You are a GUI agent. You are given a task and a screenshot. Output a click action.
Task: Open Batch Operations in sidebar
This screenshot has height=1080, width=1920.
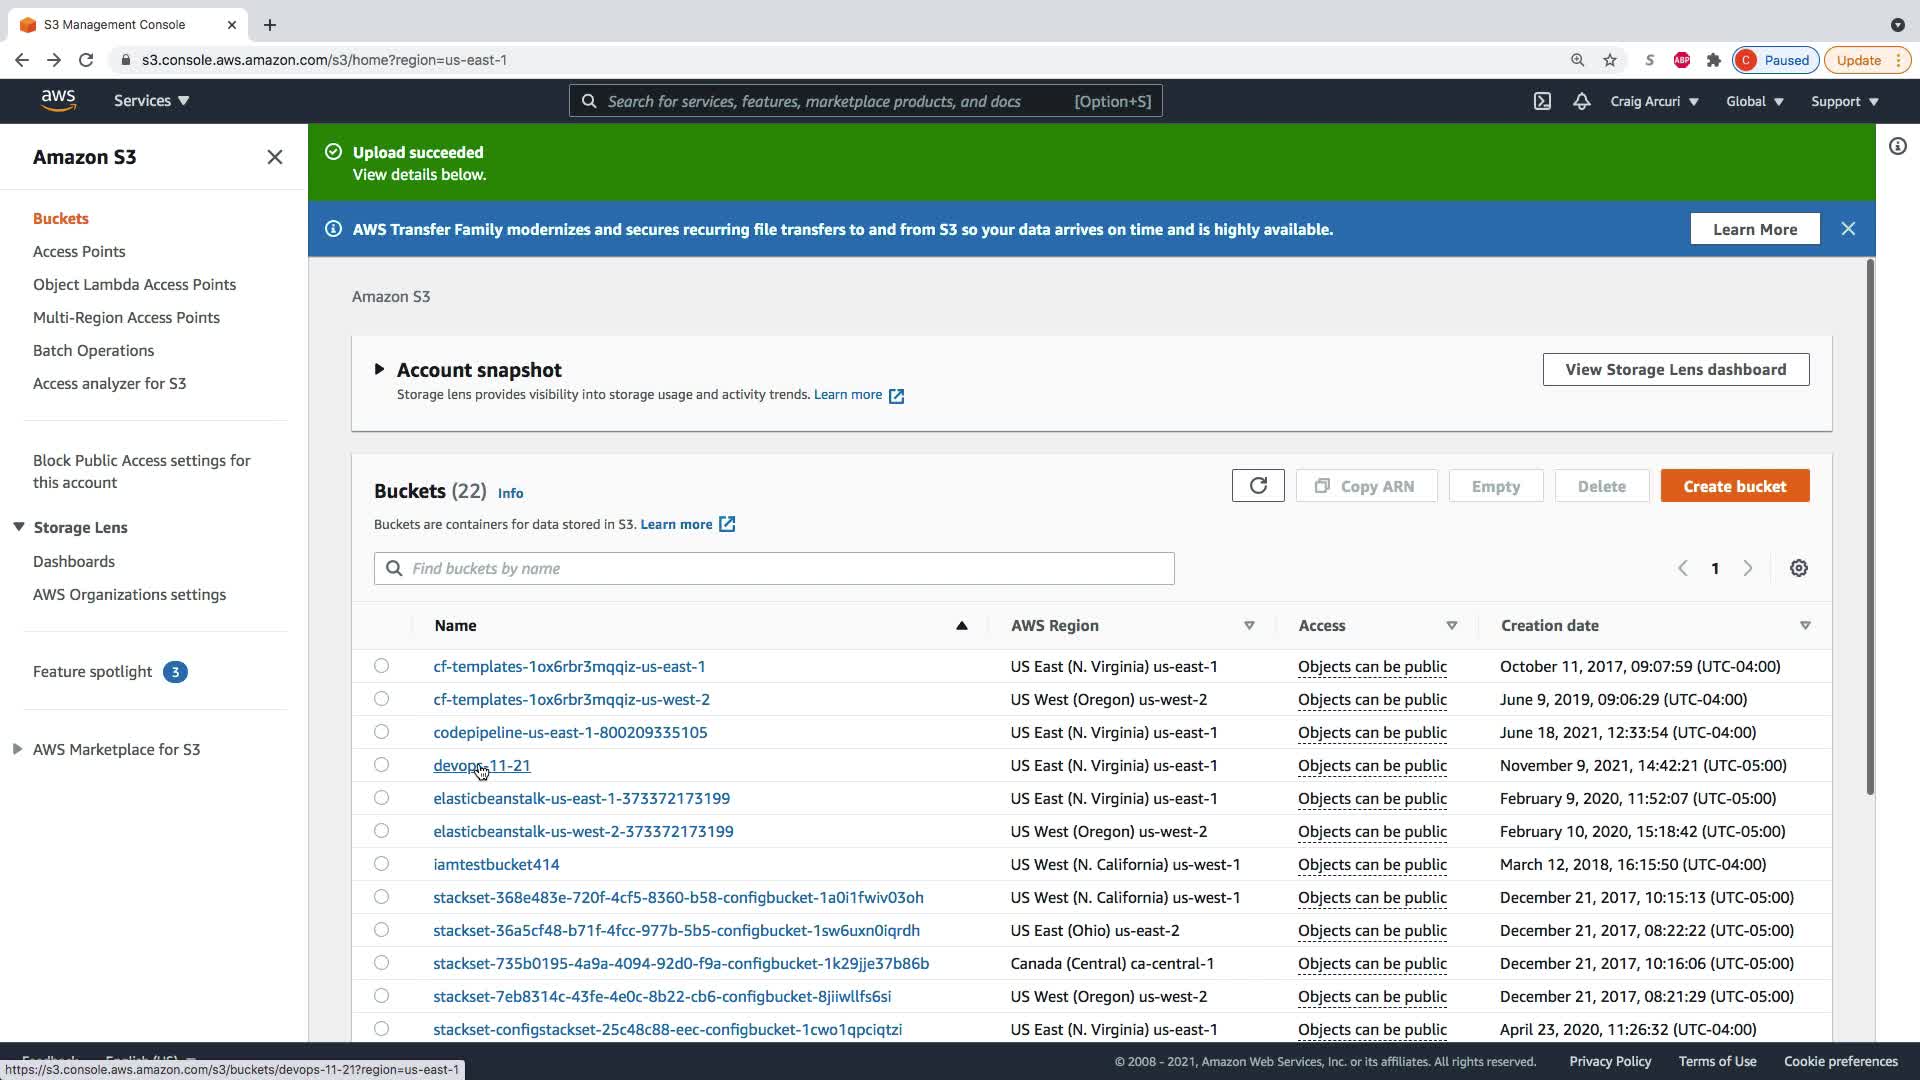pyautogui.click(x=93, y=350)
